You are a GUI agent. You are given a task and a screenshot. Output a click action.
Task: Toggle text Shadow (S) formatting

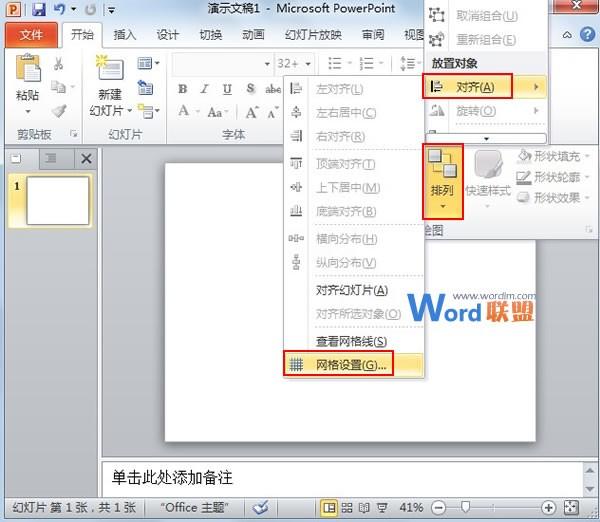tap(250, 89)
